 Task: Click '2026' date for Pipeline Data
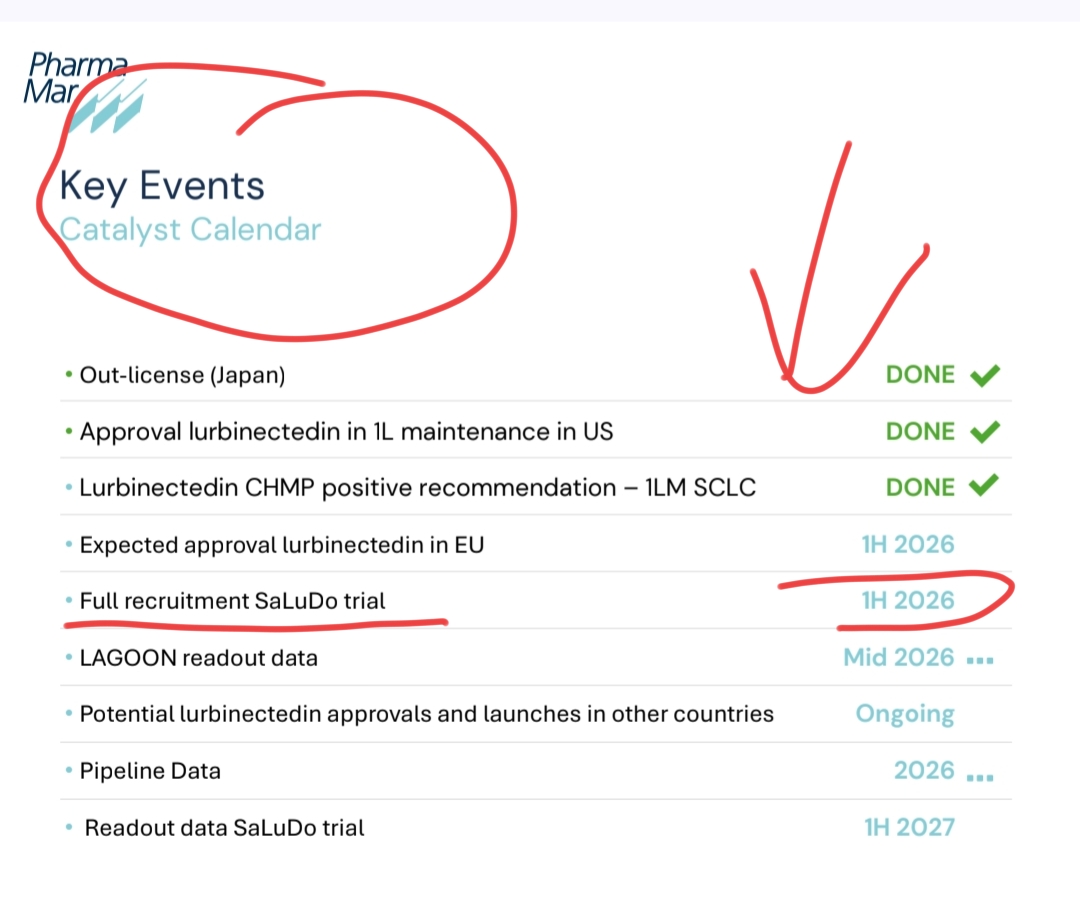pyautogui.click(x=924, y=770)
